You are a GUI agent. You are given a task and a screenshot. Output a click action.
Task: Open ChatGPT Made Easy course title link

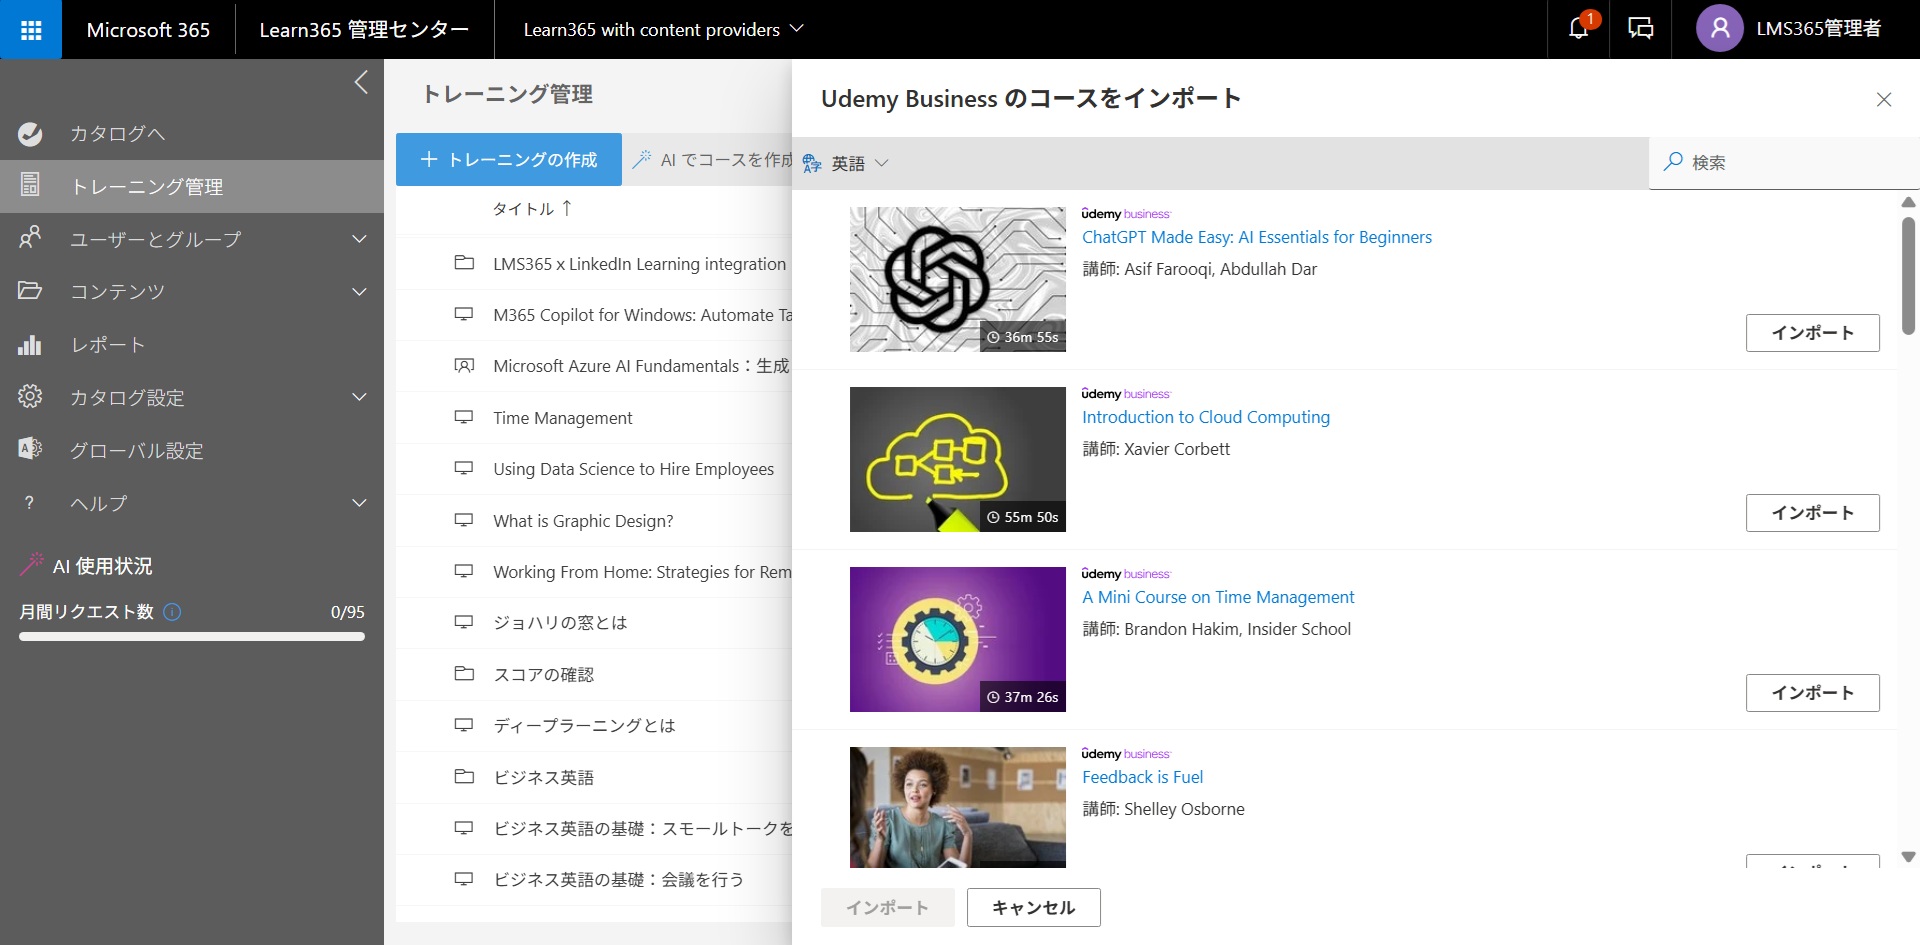tap(1257, 237)
